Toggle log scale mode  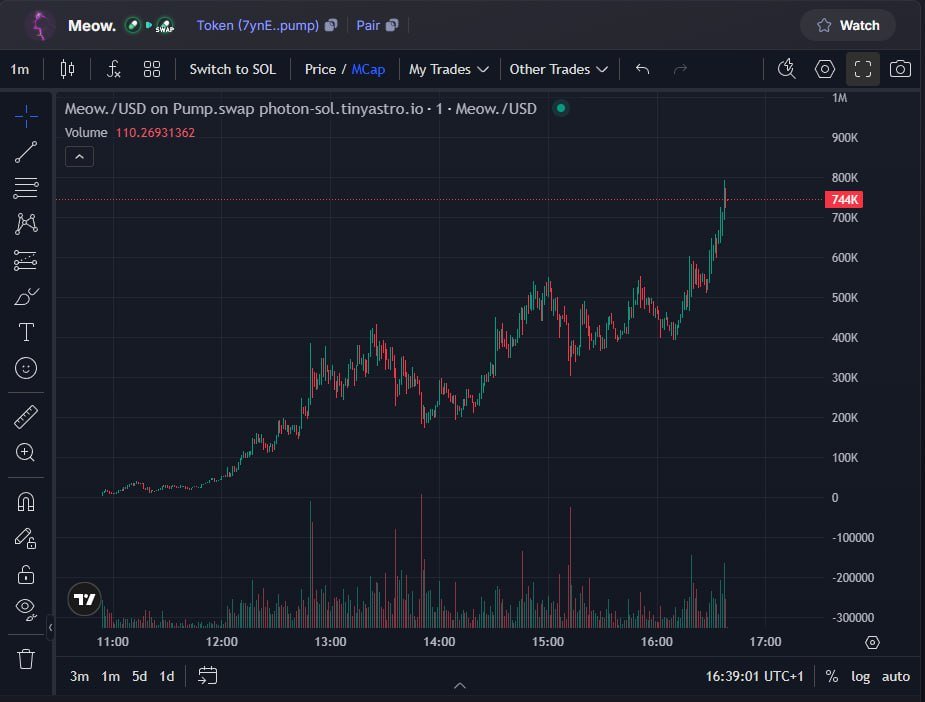tap(860, 676)
